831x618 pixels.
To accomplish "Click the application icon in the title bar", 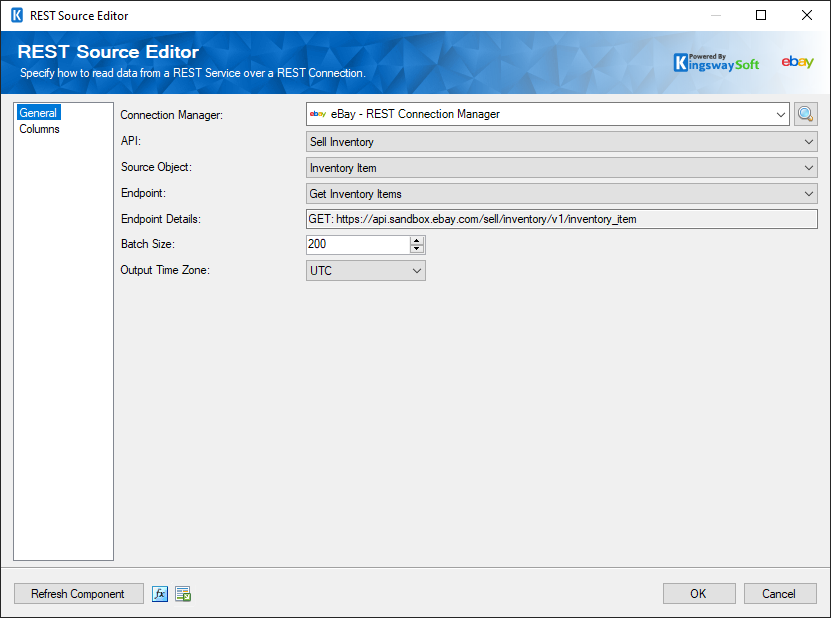I will (14, 15).
